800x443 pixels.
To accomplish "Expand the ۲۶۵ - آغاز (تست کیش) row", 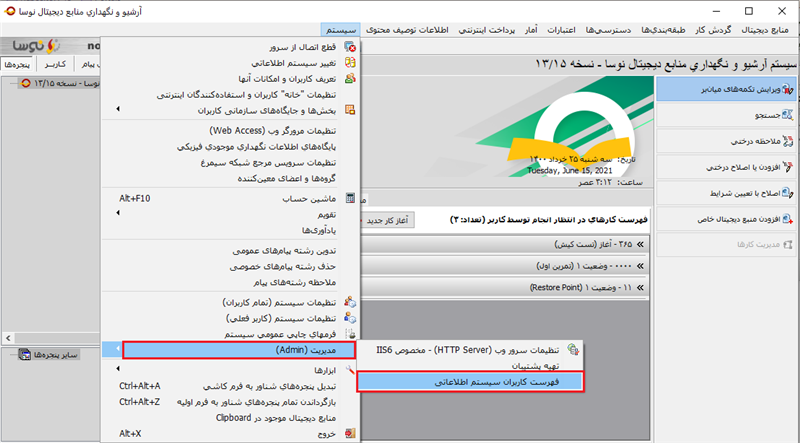I will coord(642,245).
